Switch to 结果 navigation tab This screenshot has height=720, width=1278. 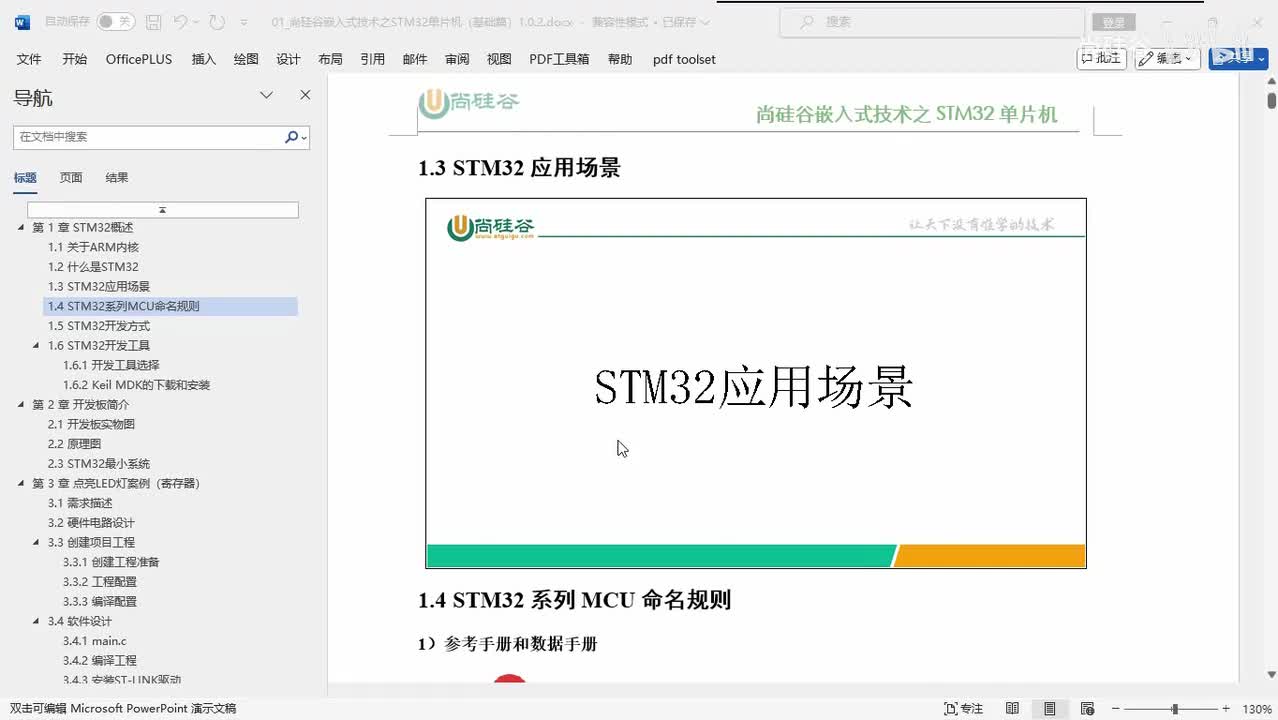coord(117,178)
